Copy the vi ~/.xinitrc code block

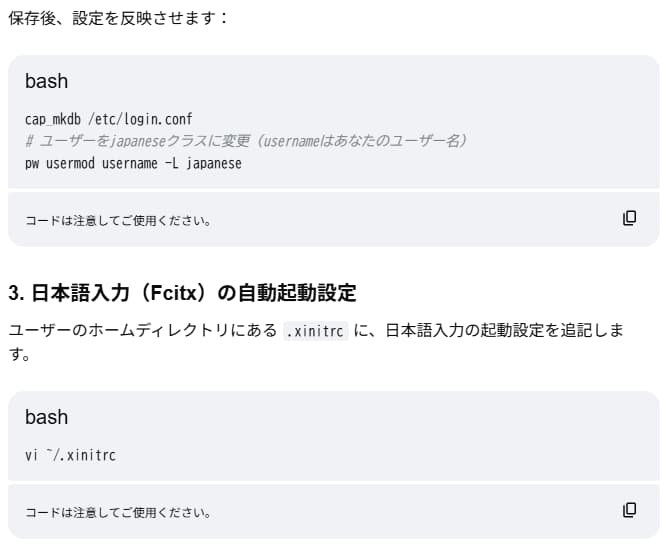(x=629, y=510)
